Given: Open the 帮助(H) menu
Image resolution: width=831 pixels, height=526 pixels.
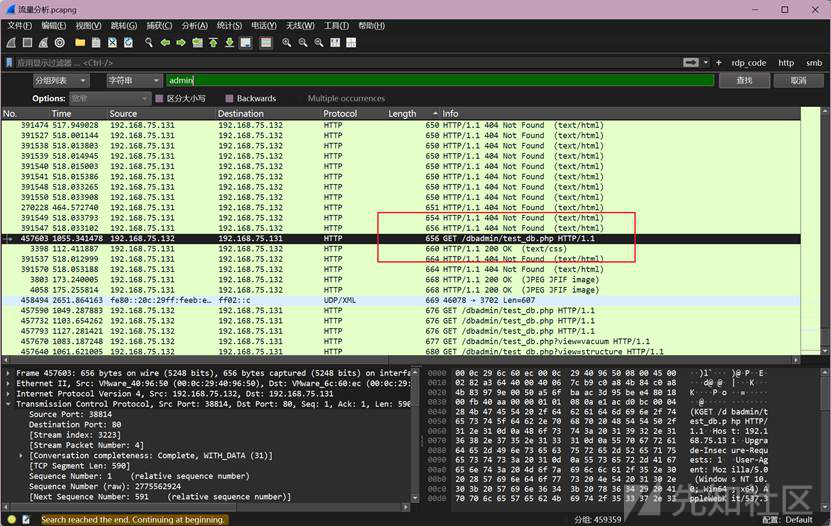Looking at the screenshot, I should [372, 25].
